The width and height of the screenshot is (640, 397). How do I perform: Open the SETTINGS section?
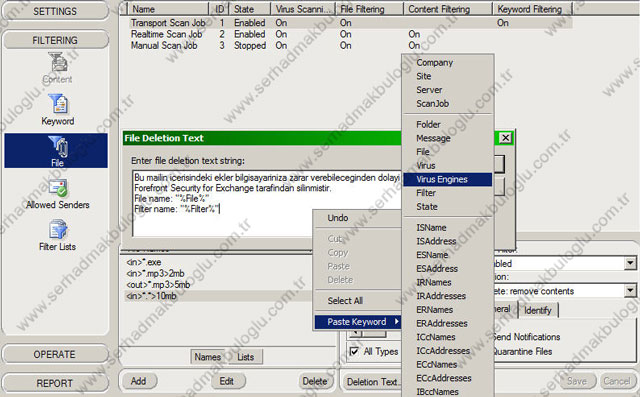coord(55,11)
